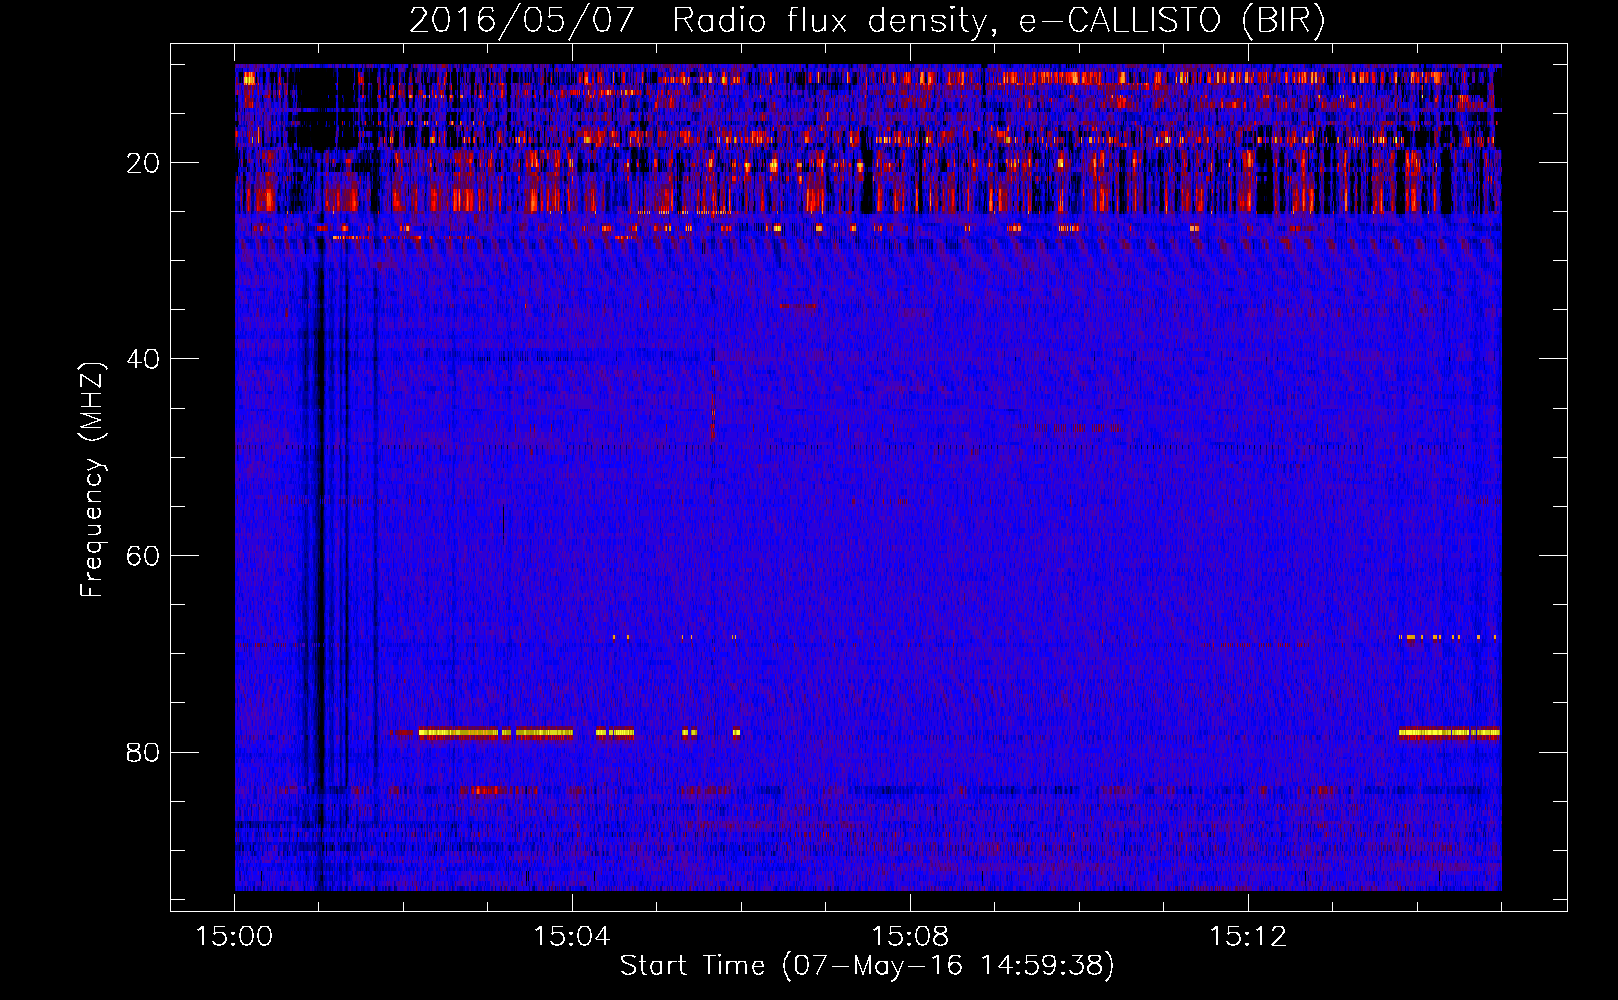Click the 'Start Time (07-May-16 14:59:38)' label
This screenshot has height=1000, width=1618.
867,966
